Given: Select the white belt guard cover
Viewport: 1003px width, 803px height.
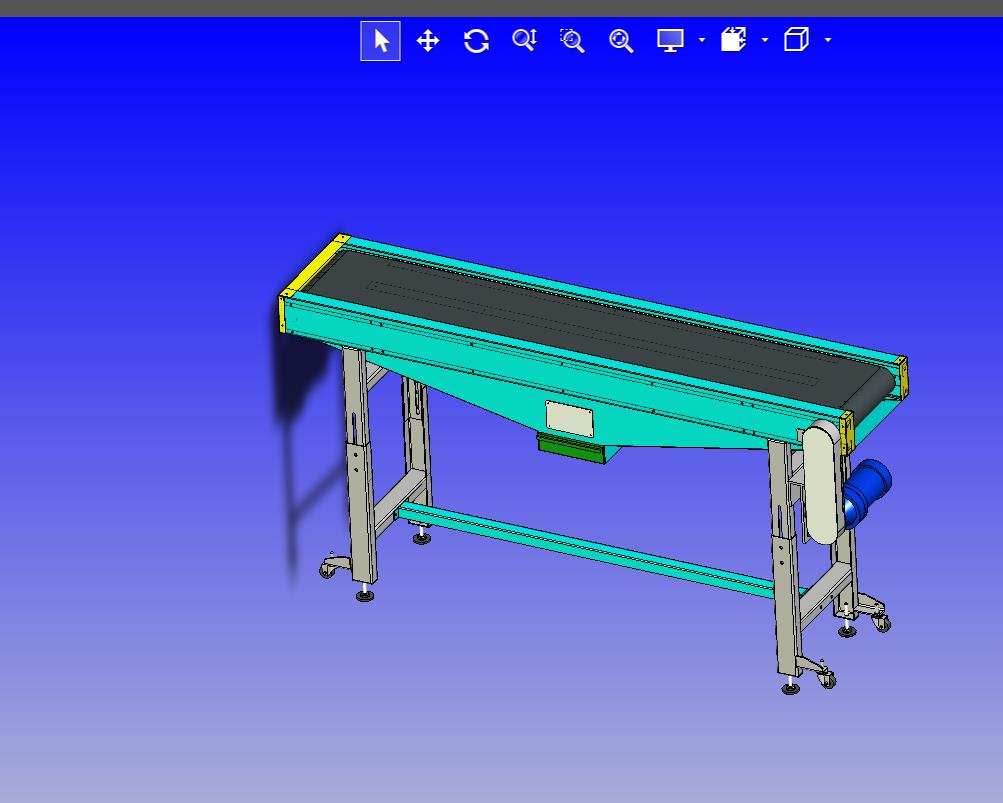Looking at the screenshot, I should 823,482.
